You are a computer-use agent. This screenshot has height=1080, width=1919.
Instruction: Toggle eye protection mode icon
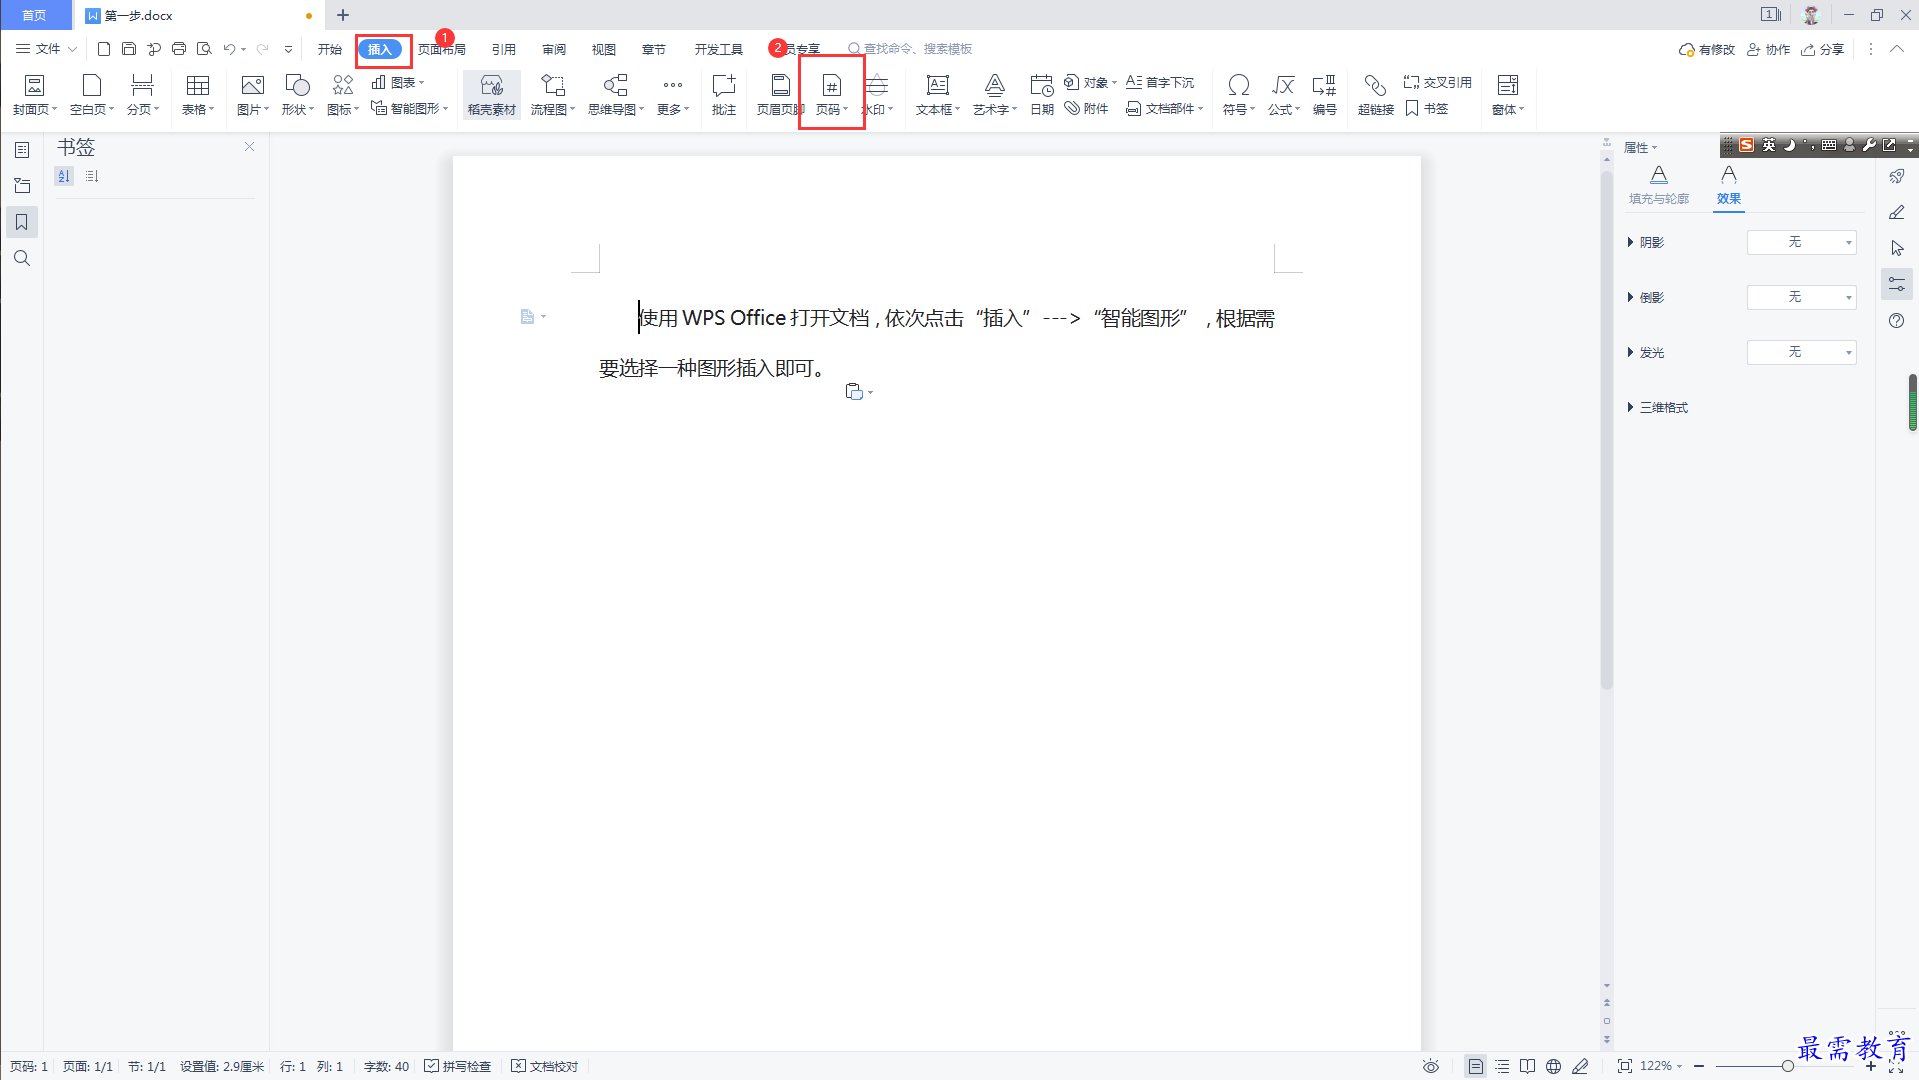coord(1431,1066)
